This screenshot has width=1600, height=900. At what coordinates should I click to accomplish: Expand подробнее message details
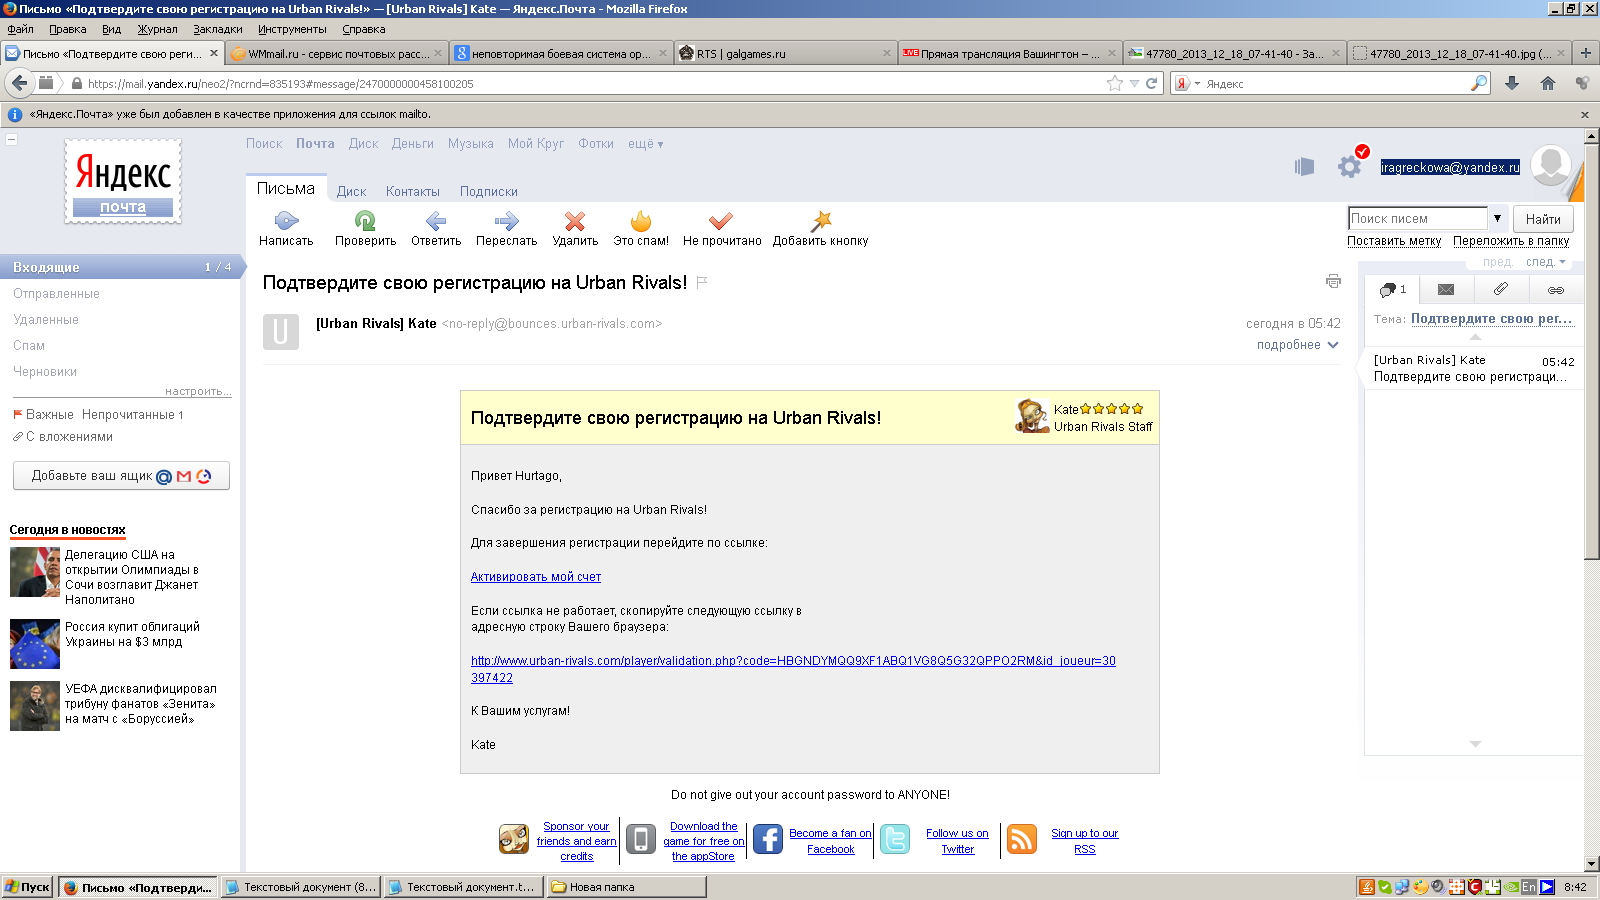tap(1297, 345)
